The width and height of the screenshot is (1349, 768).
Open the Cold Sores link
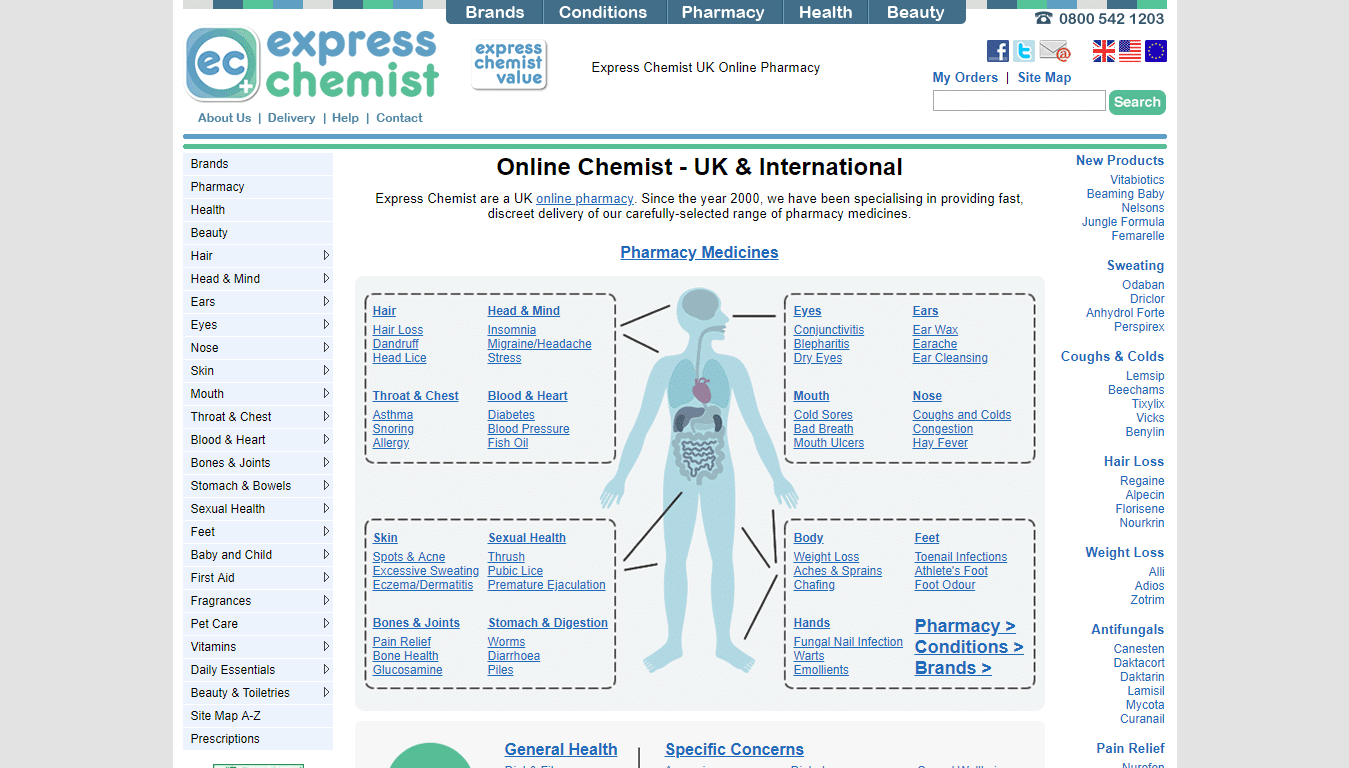pos(823,415)
